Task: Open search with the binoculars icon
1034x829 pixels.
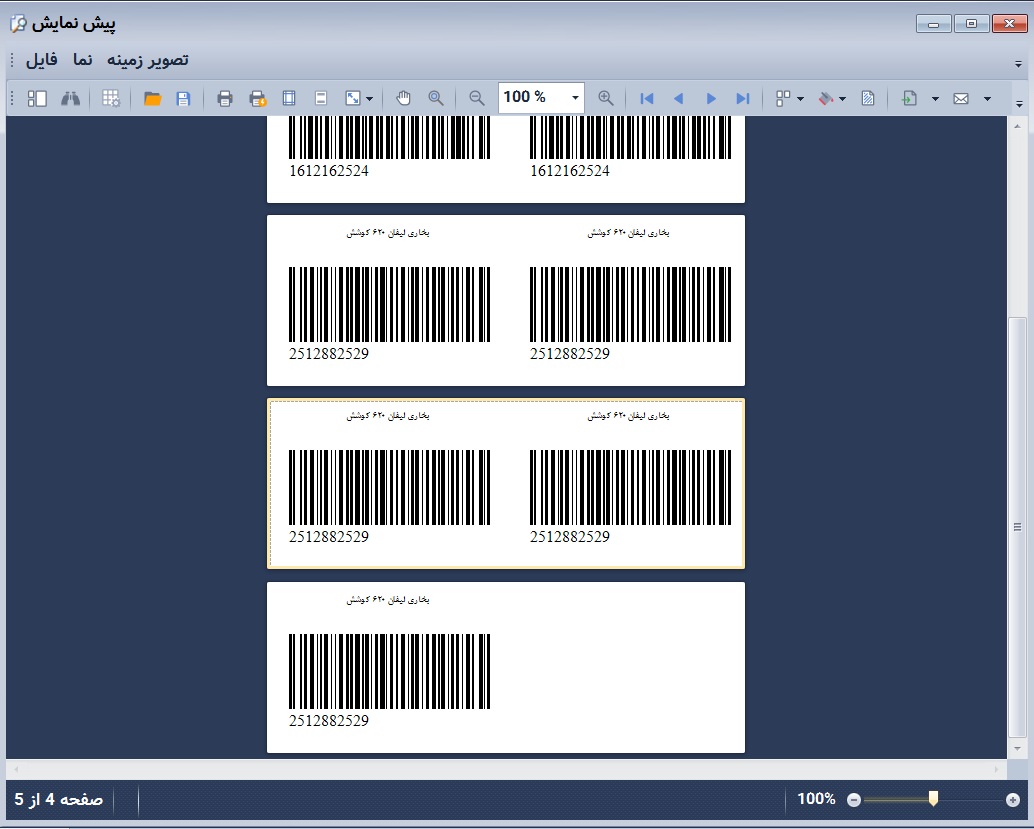Action: pyautogui.click(x=70, y=98)
